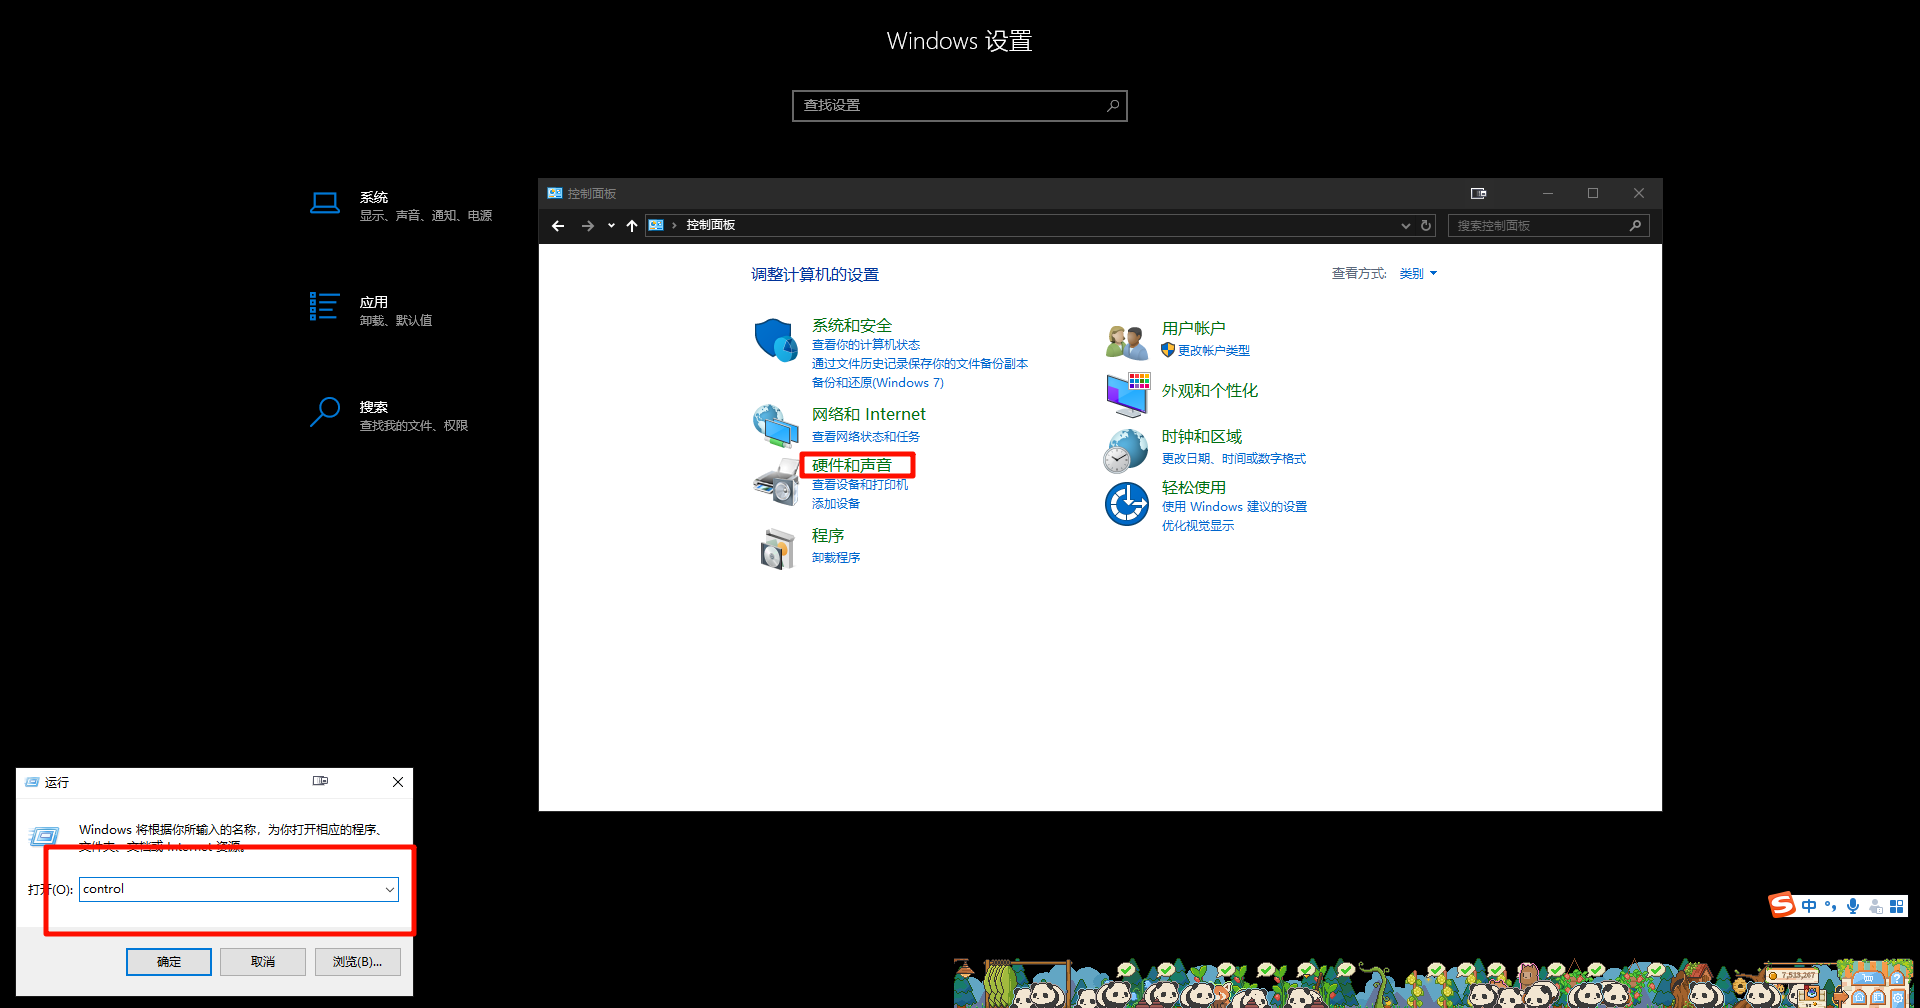The image size is (1920, 1008).
Task: Go up one level in Control Panel
Action: [632, 226]
